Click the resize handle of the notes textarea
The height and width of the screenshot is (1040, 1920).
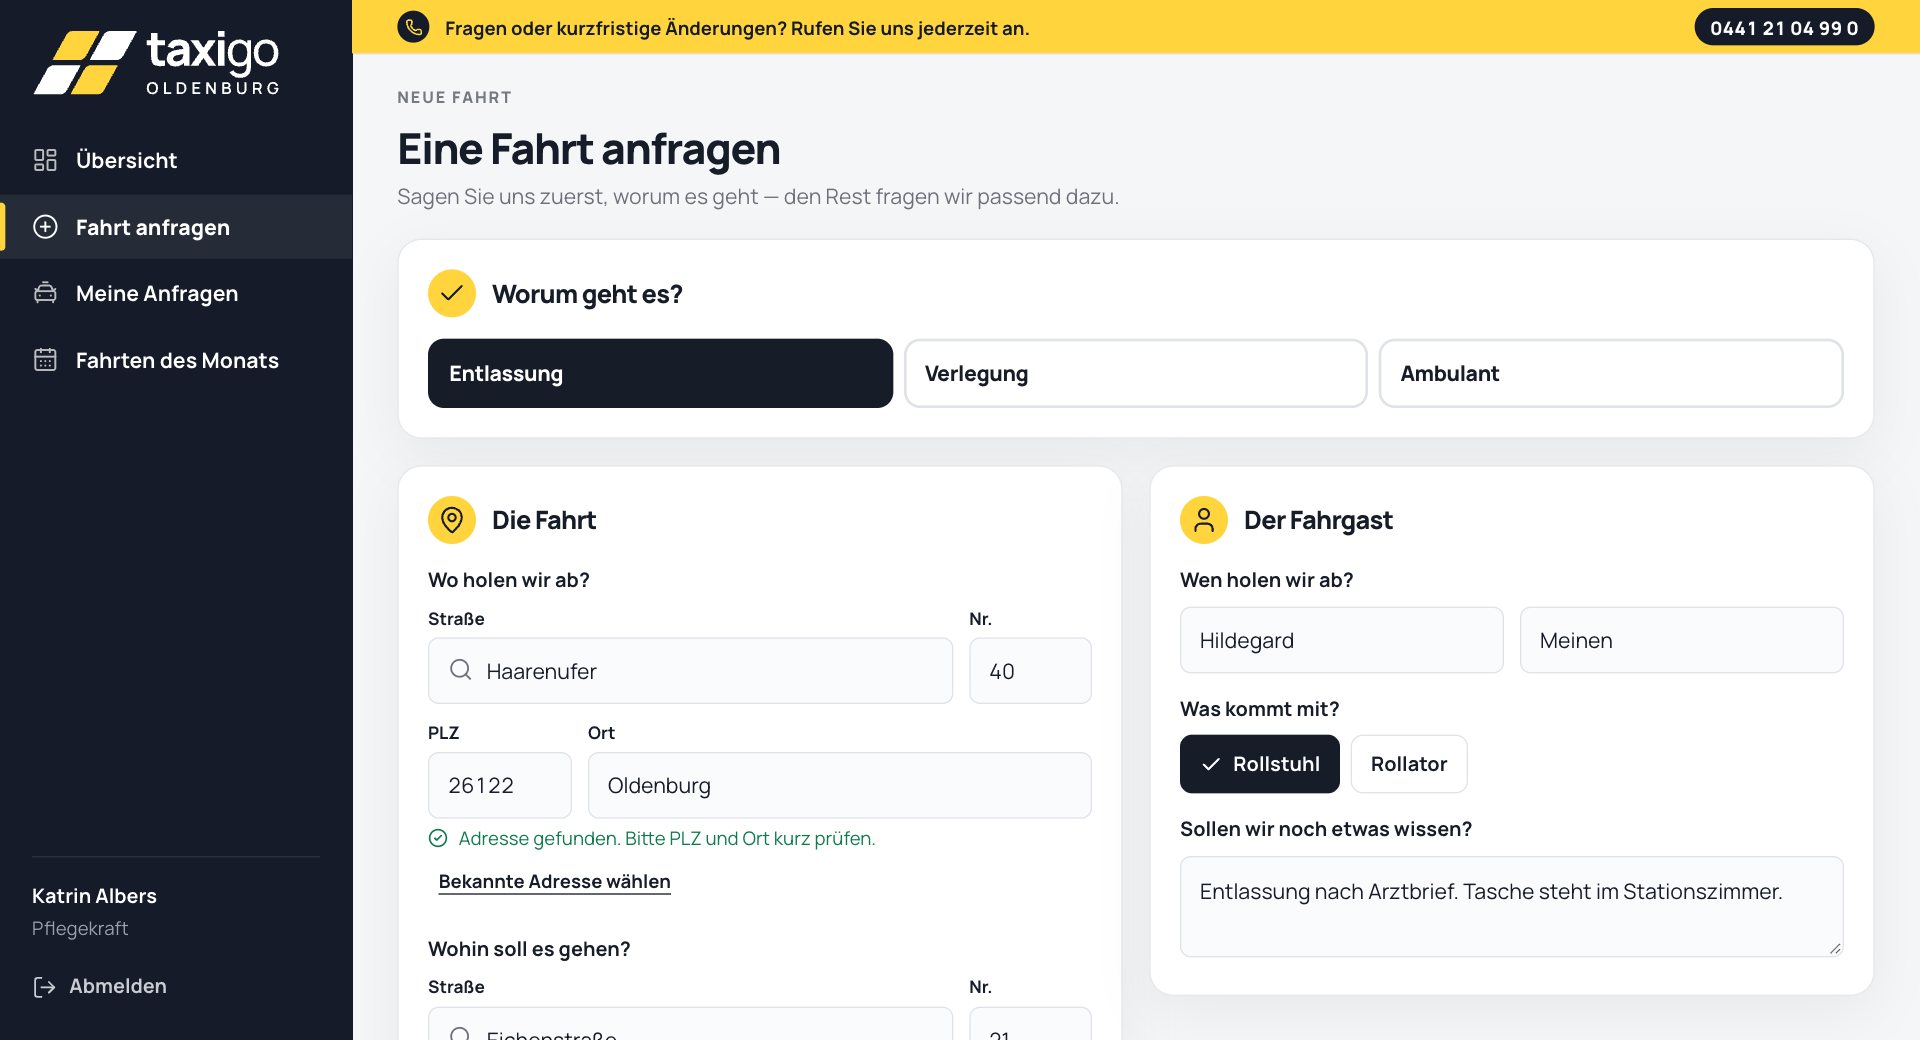pyautogui.click(x=1835, y=948)
